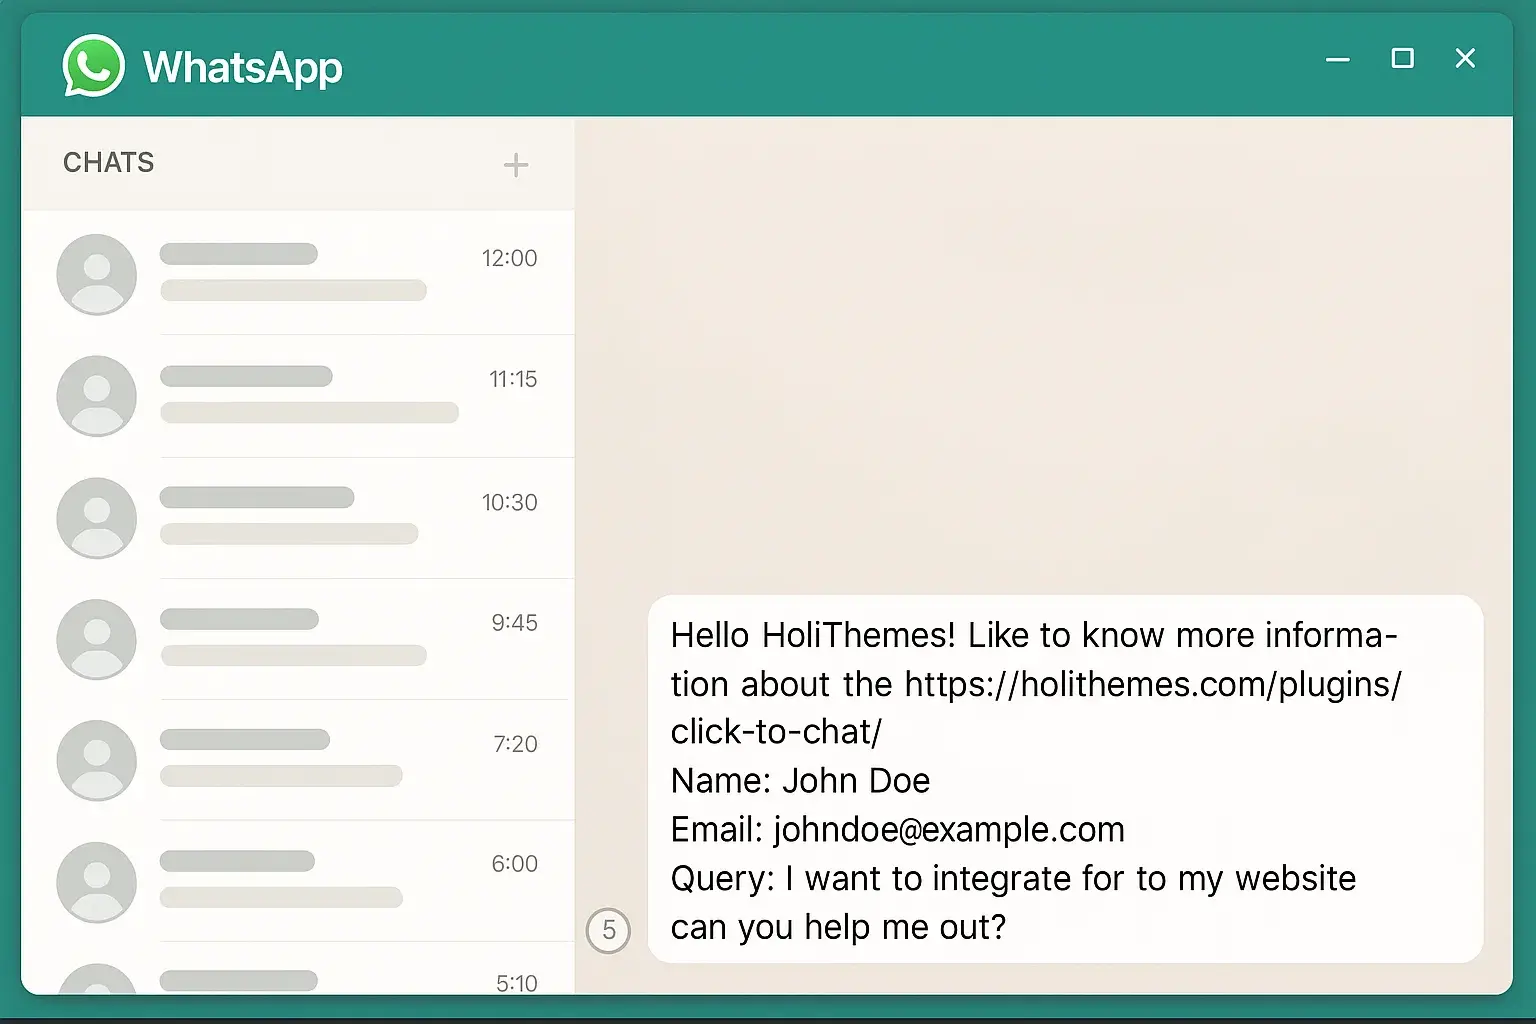Open the chat received at 10:30

300,517
